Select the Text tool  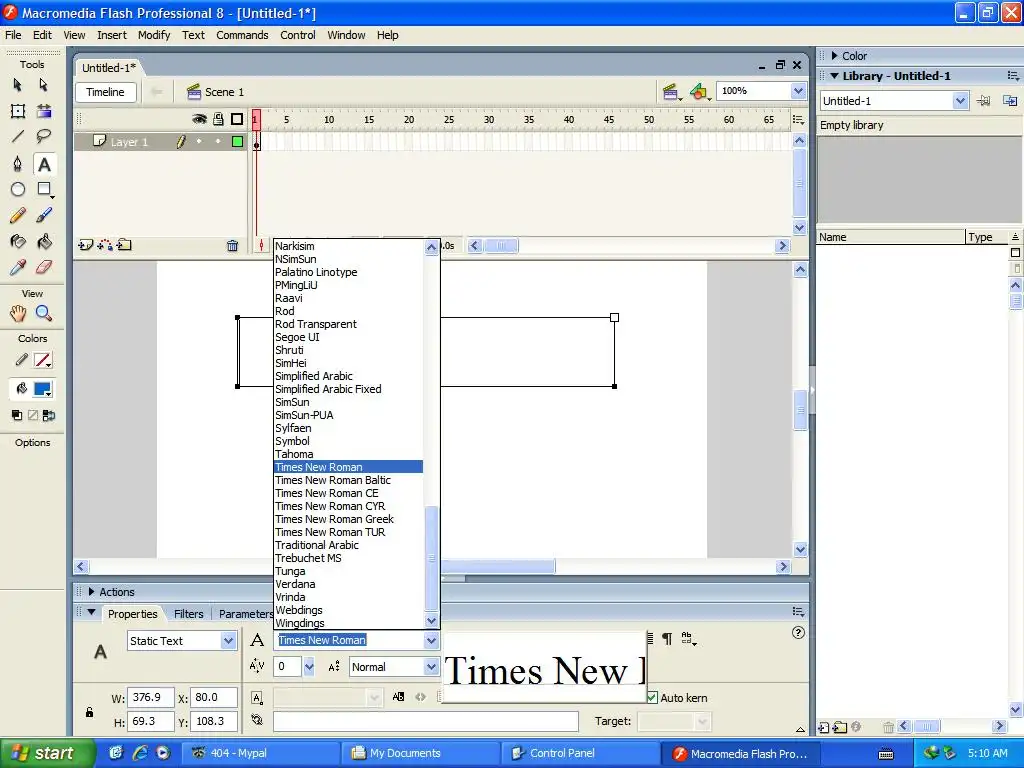[44, 164]
